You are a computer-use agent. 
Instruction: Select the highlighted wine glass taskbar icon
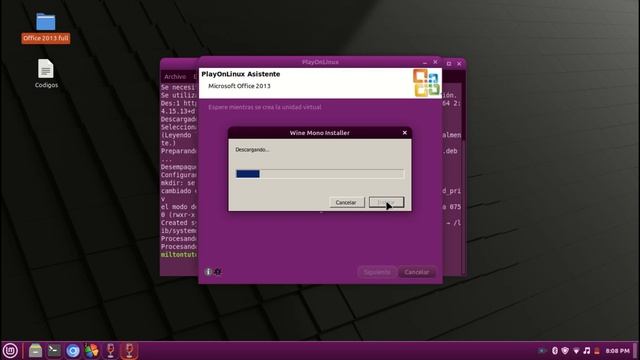click(129, 351)
